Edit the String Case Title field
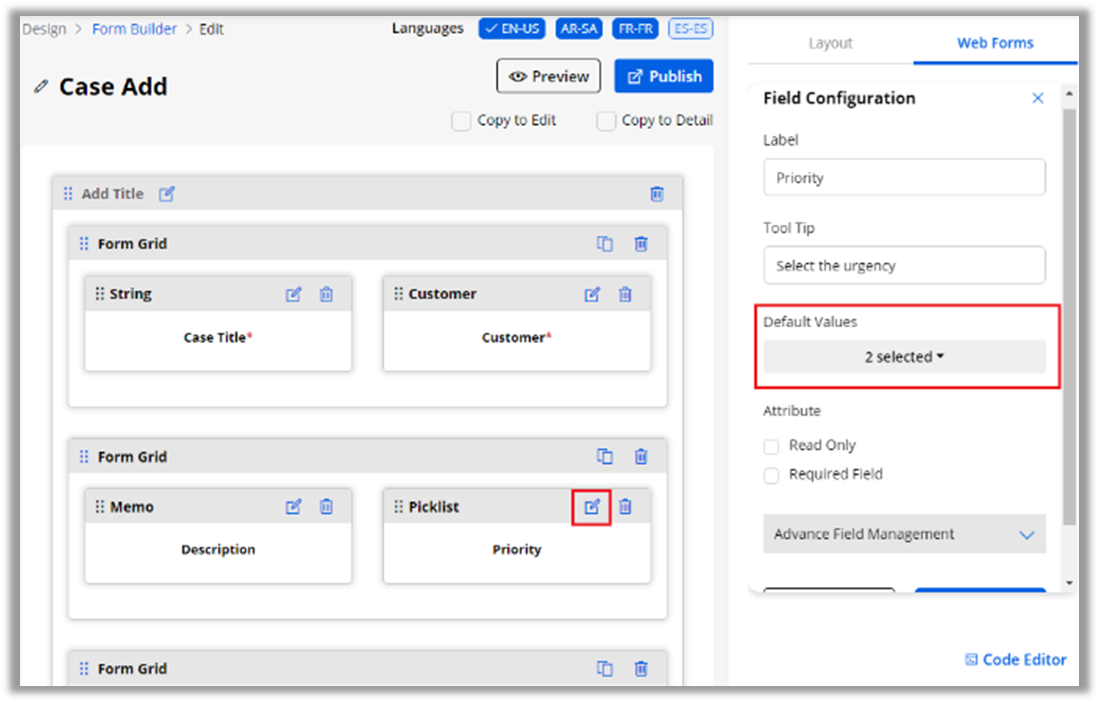1100x702 pixels. [x=293, y=294]
